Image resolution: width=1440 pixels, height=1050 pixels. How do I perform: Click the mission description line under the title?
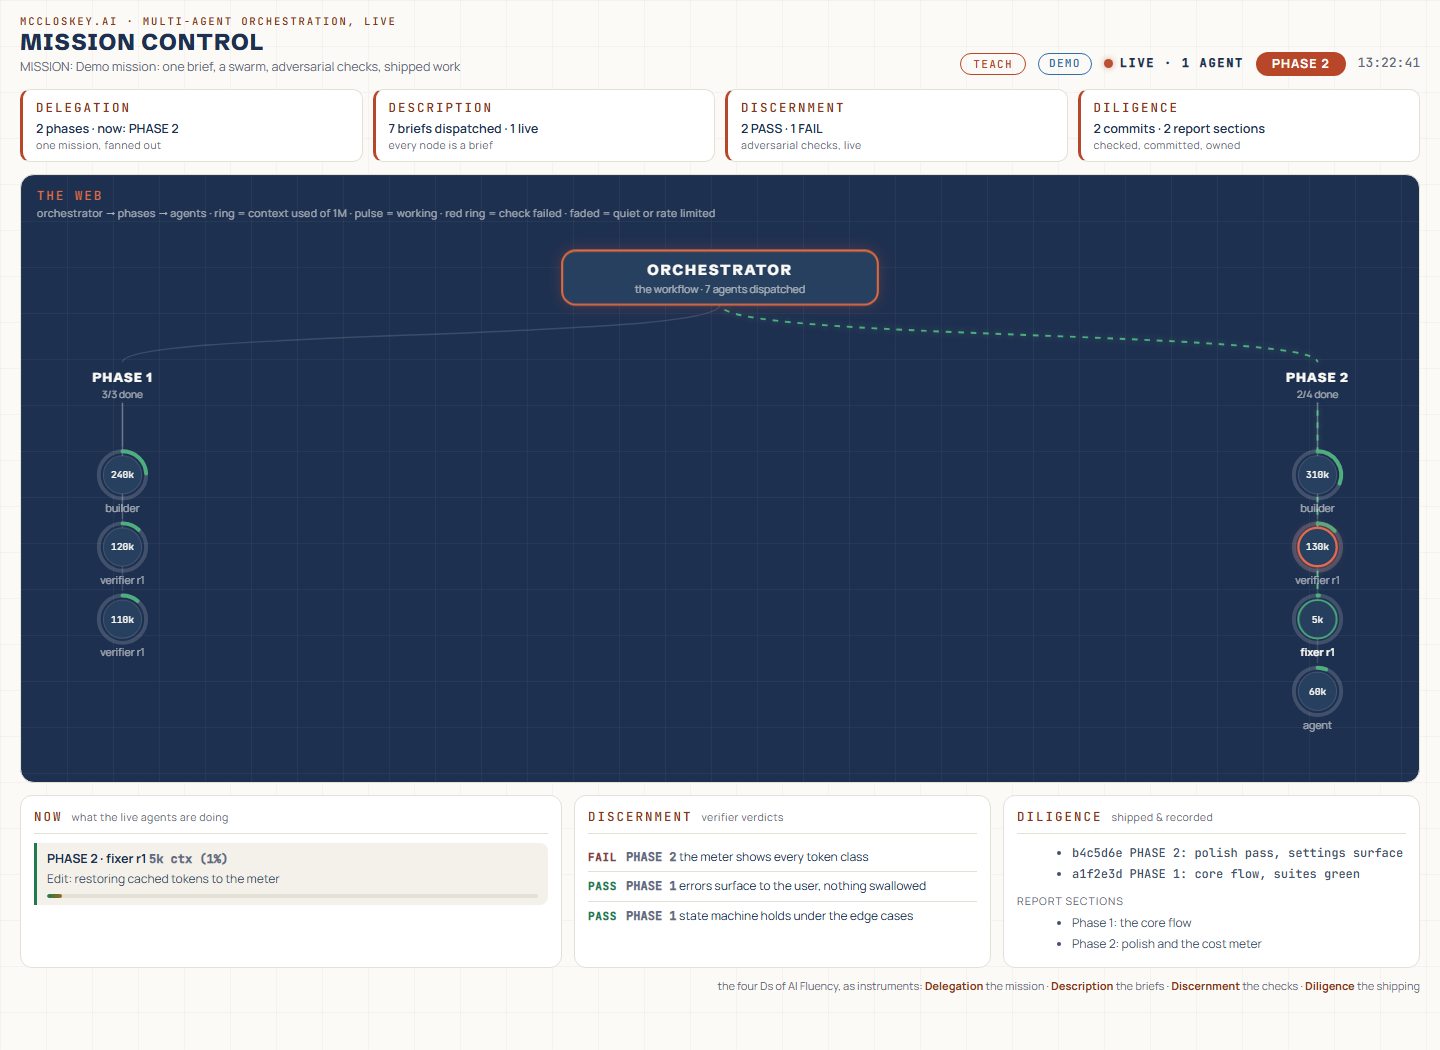240,67
